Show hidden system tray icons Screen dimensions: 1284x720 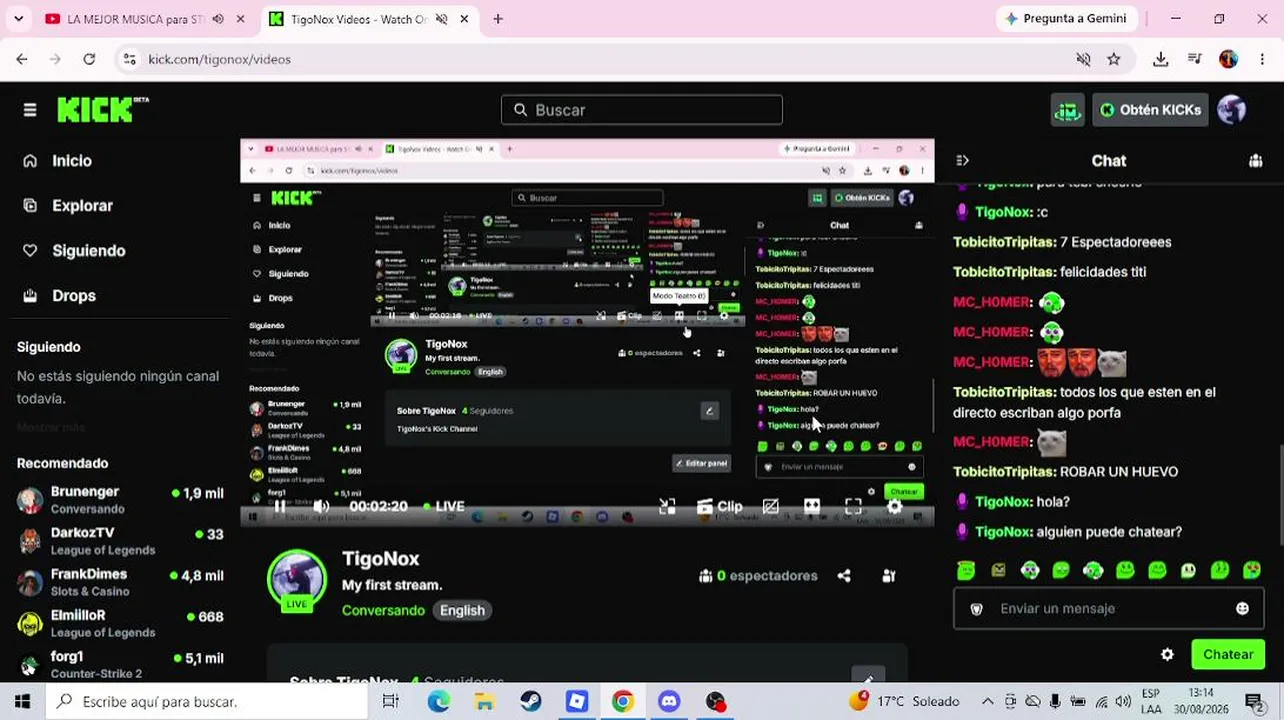(x=987, y=701)
